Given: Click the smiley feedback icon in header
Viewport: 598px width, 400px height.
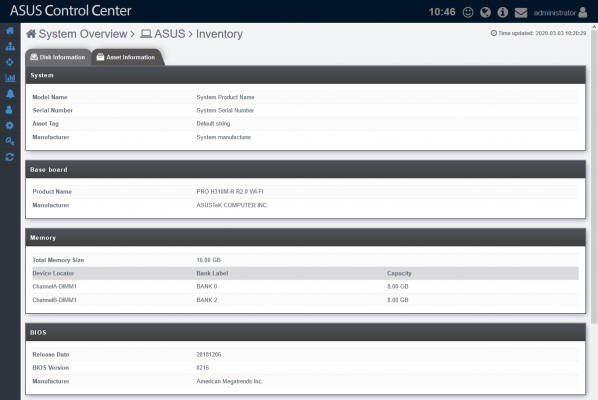Looking at the screenshot, I should pos(468,13).
